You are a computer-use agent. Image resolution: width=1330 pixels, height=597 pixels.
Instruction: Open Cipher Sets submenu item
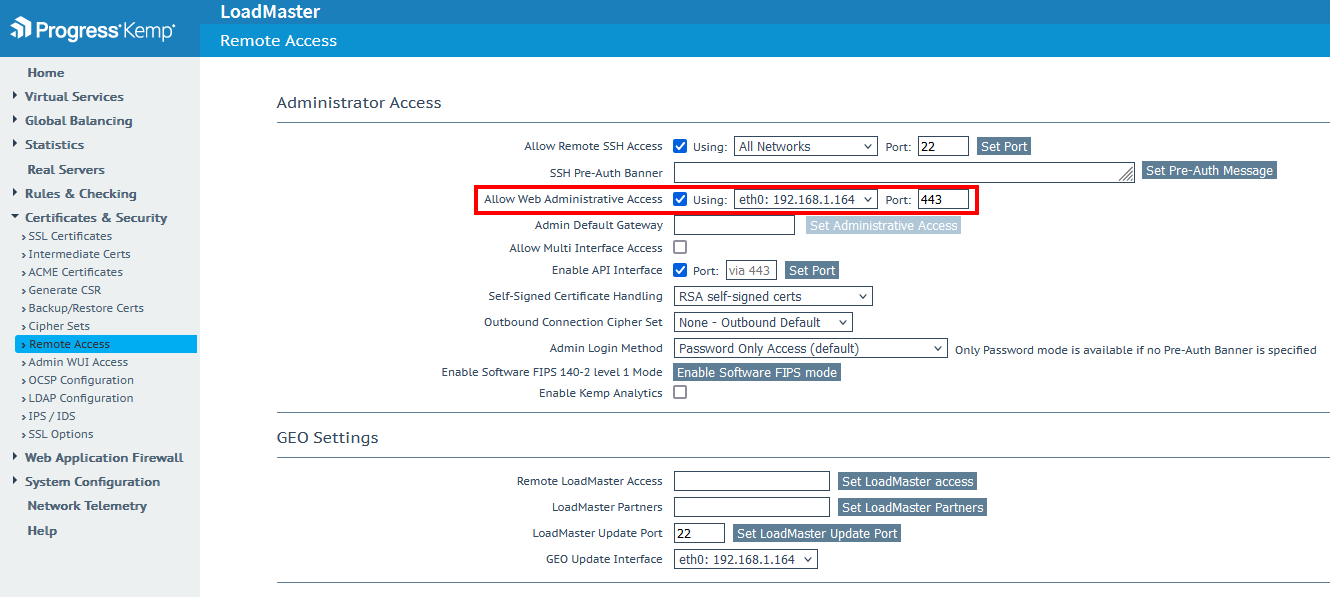[59, 326]
